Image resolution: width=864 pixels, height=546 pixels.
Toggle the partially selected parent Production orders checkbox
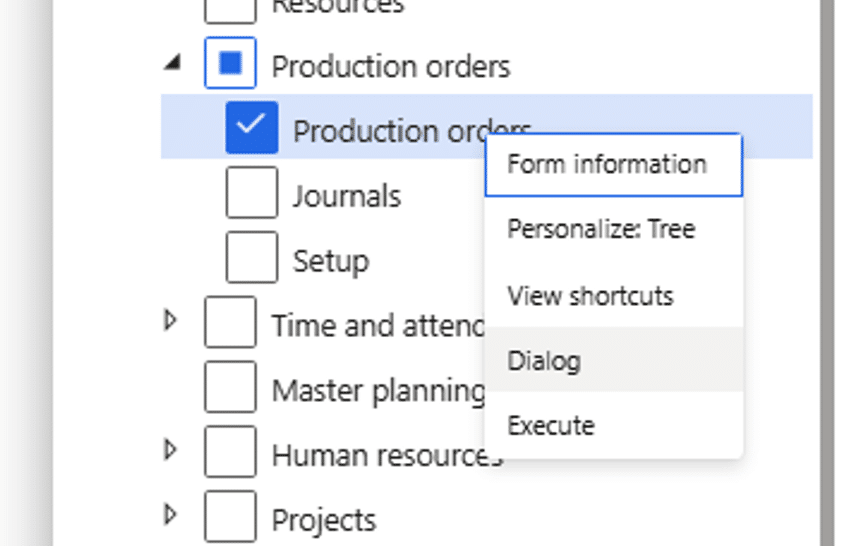tap(230, 64)
